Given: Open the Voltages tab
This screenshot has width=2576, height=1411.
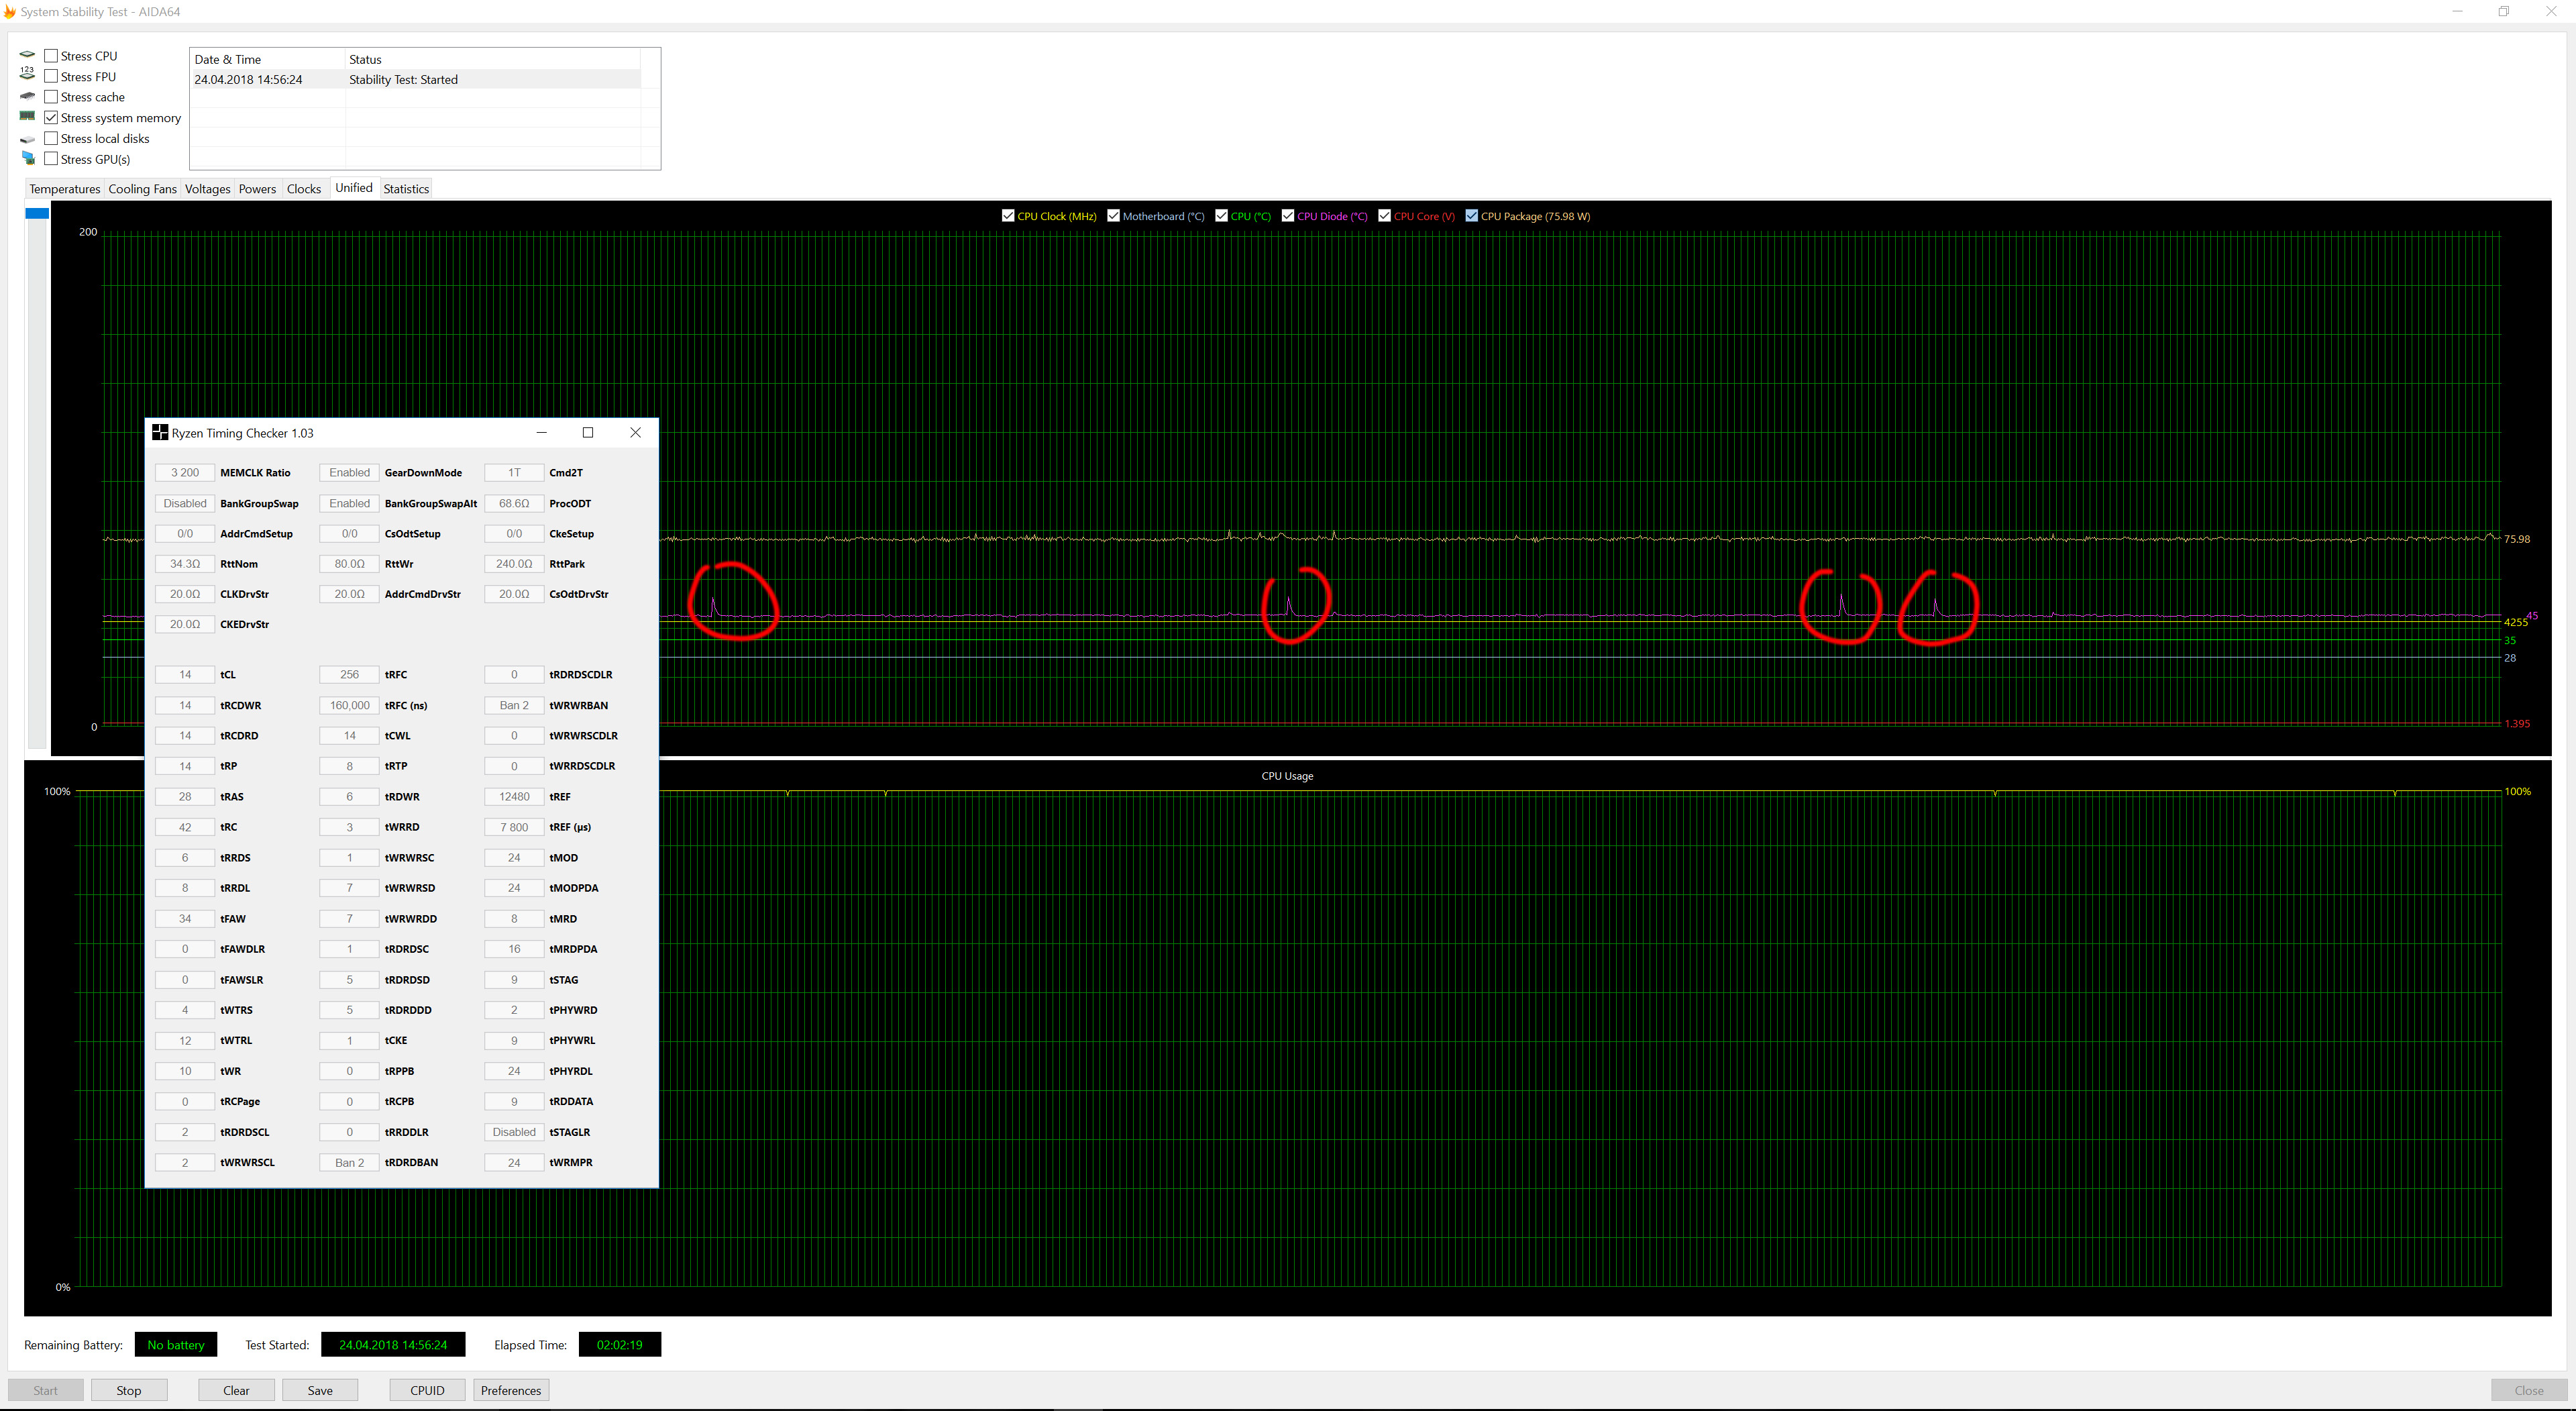Looking at the screenshot, I should point(207,189).
